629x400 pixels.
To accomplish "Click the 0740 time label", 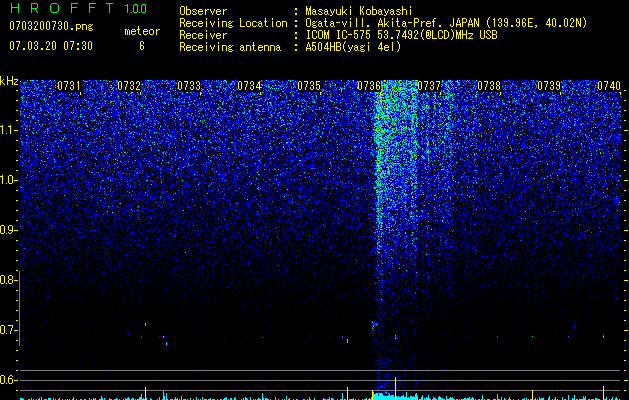I will 609,86.
